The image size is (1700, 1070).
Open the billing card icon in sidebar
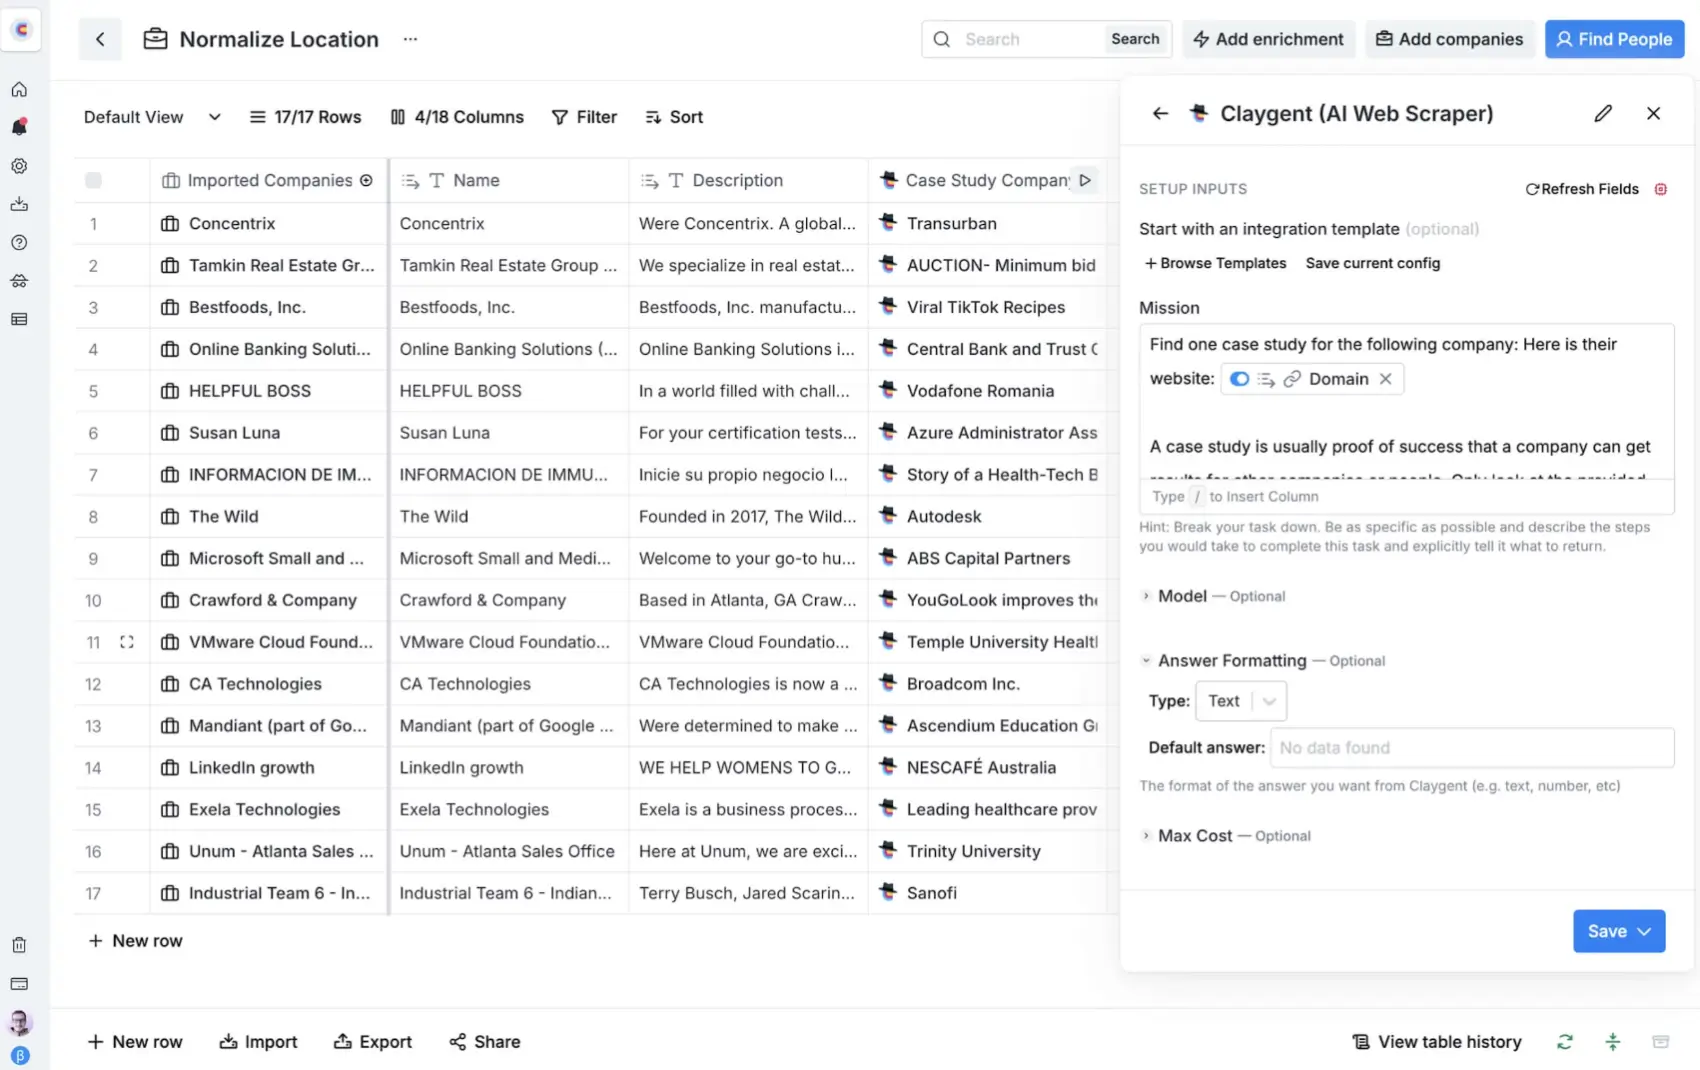click(19, 984)
